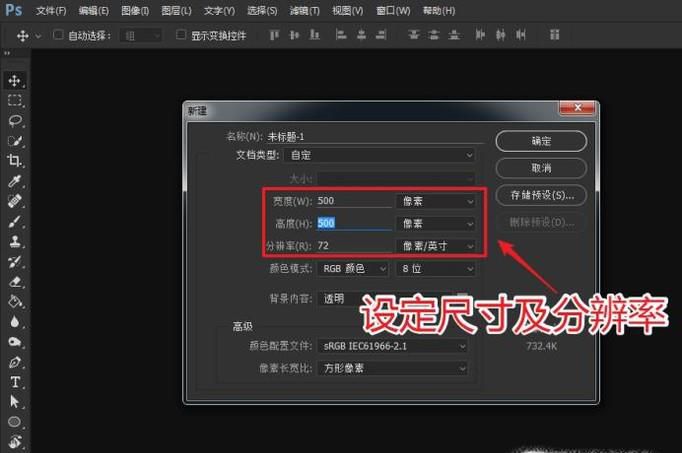The width and height of the screenshot is (682, 453).
Task: Close the 新建 dialog with X
Action: click(x=577, y=108)
